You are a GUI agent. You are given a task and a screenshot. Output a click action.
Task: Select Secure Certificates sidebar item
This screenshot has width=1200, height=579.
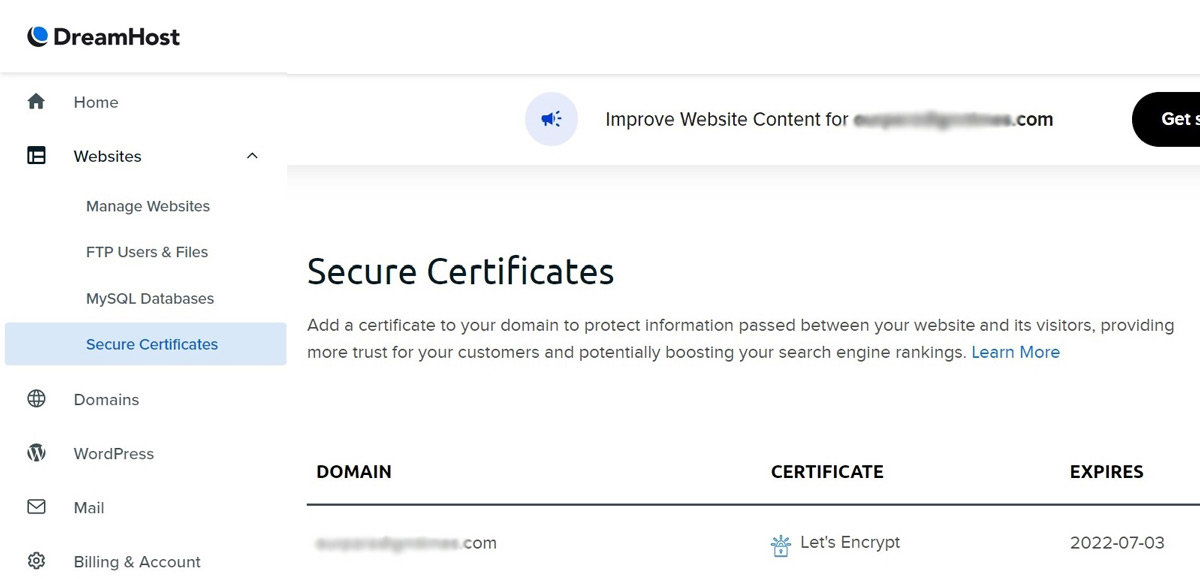(146, 344)
